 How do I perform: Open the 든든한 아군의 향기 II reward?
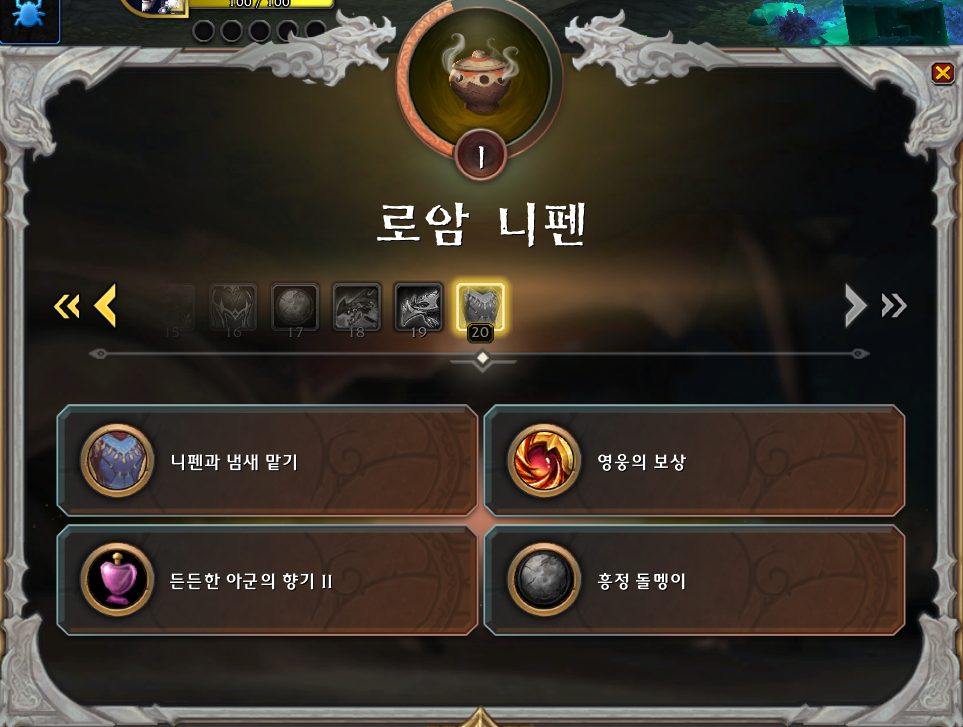tap(267, 580)
